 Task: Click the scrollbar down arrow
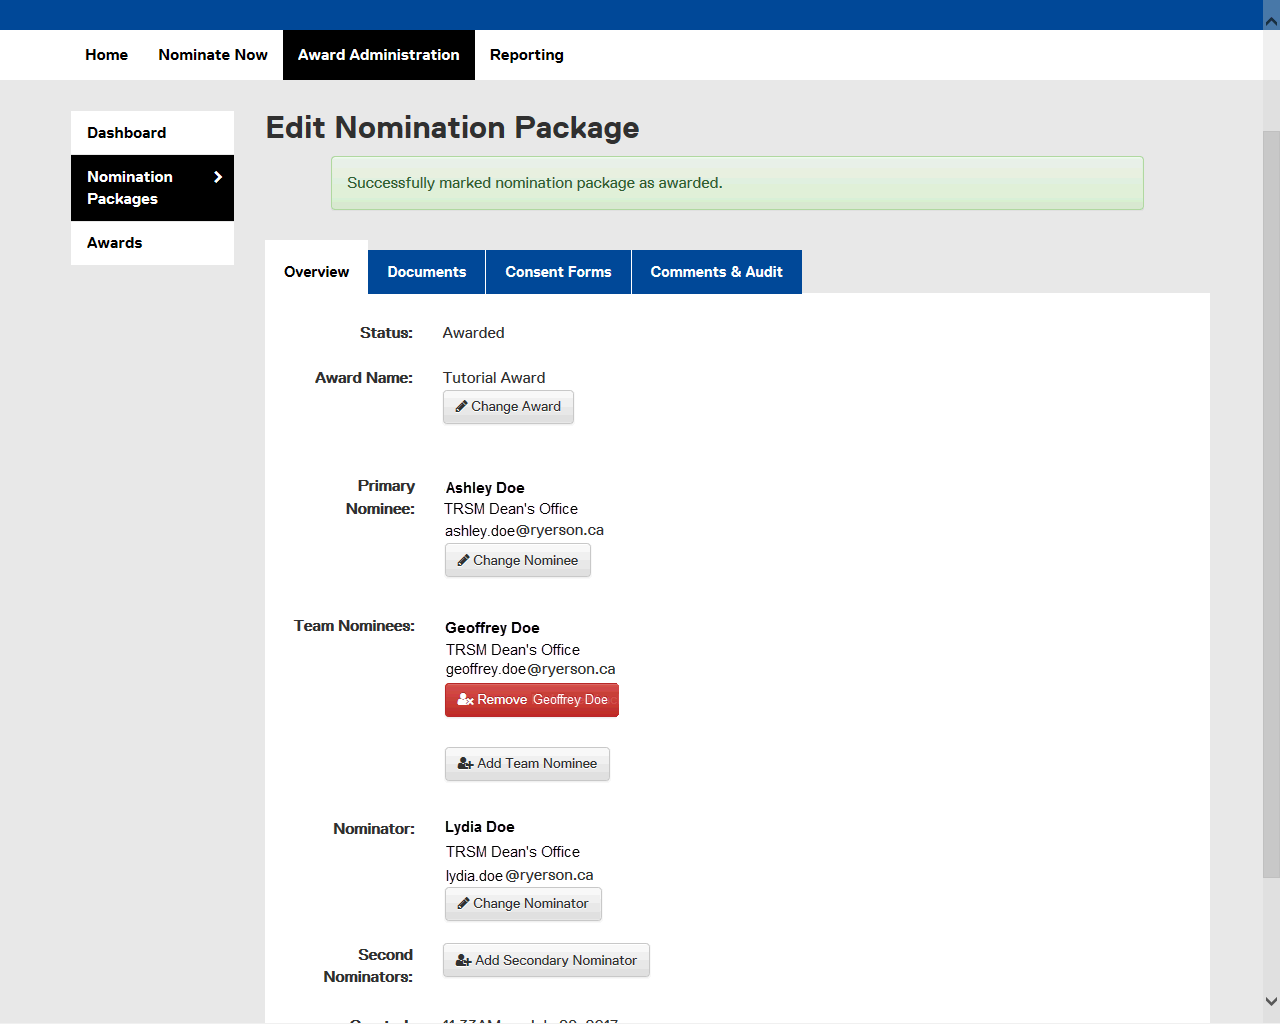(x=1271, y=1001)
